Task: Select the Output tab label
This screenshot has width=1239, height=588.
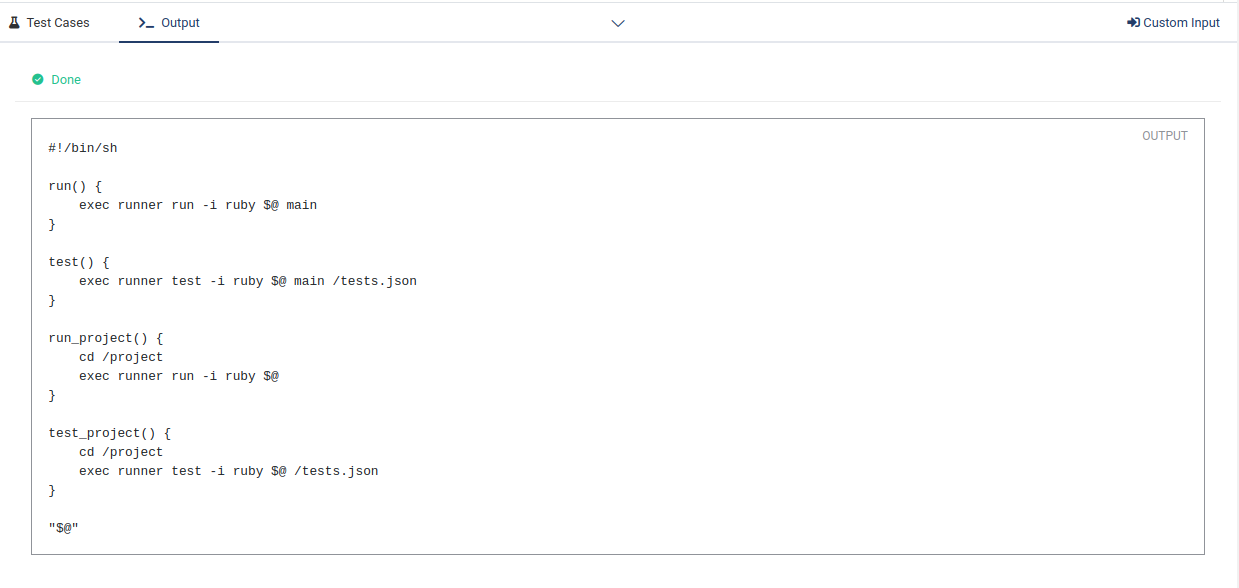Action: [180, 23]
